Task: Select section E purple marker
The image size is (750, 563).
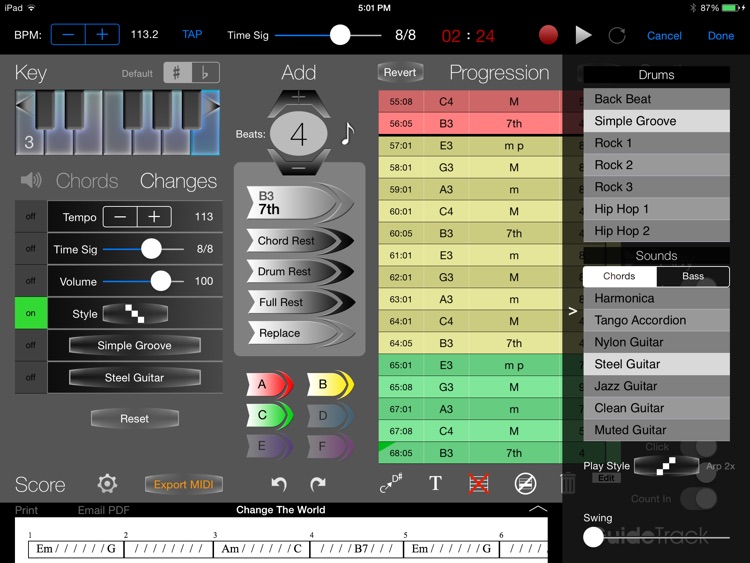Action: [x=269, y=446]
